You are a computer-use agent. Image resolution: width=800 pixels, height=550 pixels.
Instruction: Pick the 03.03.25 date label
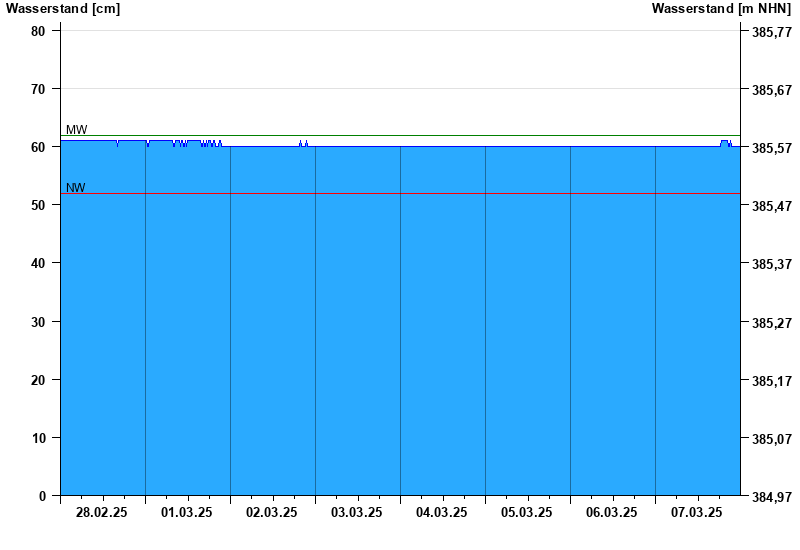pyautogui.click(x=357, y=513)
